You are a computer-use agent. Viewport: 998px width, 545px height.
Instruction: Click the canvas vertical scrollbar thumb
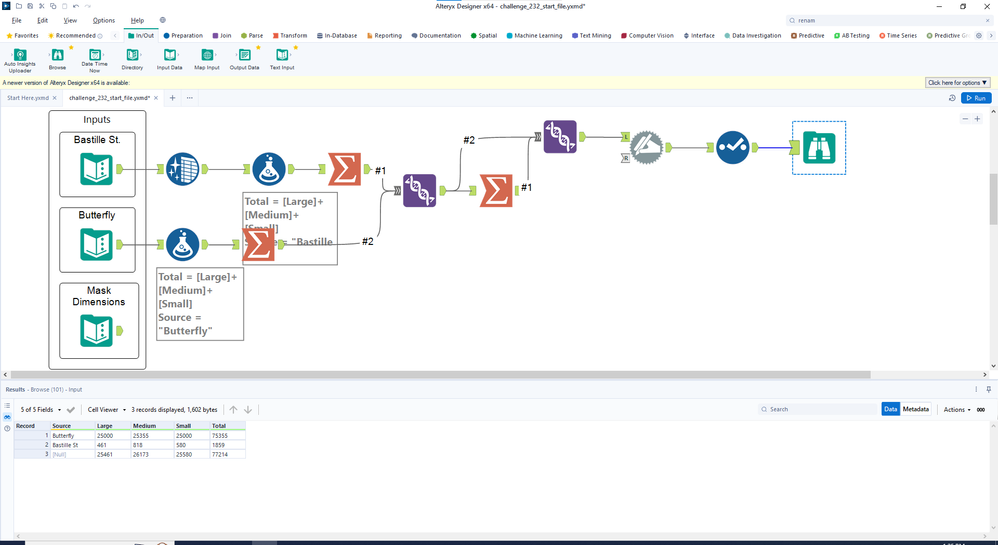[993, 199]
